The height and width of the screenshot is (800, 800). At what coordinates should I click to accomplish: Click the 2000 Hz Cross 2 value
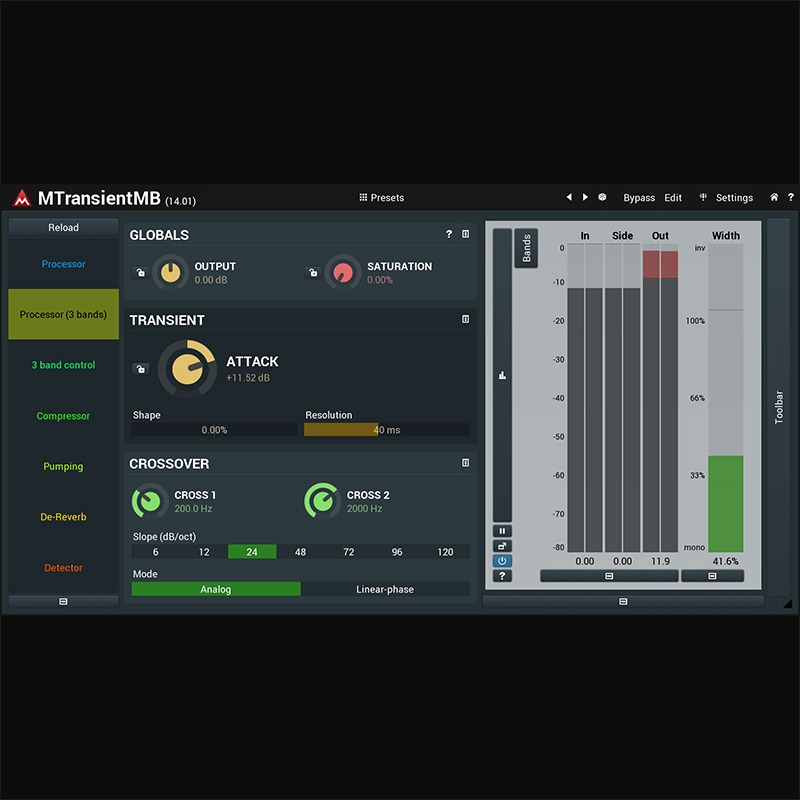coord(364,509)
